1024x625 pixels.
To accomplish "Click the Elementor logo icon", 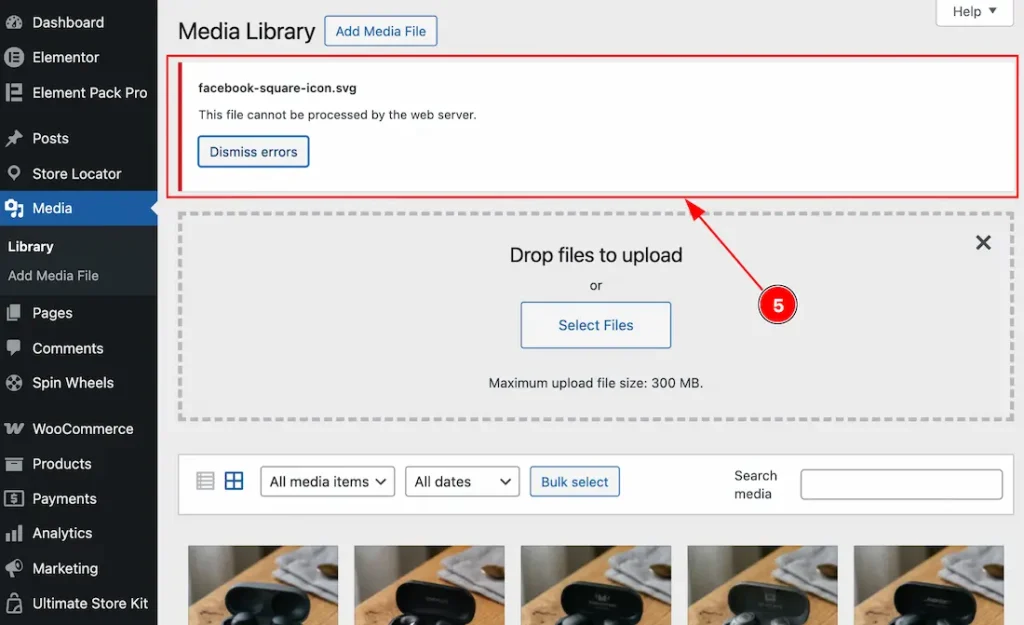I will tap(14, 57).
